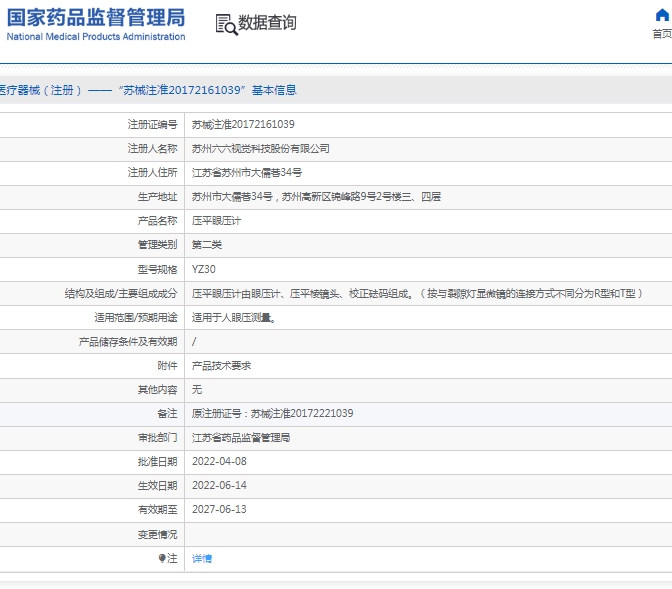Screen dimensions: 672x589
Task: Click registrant address 江苏省苏州市大儒巷34号
Action: pos(247,173)
